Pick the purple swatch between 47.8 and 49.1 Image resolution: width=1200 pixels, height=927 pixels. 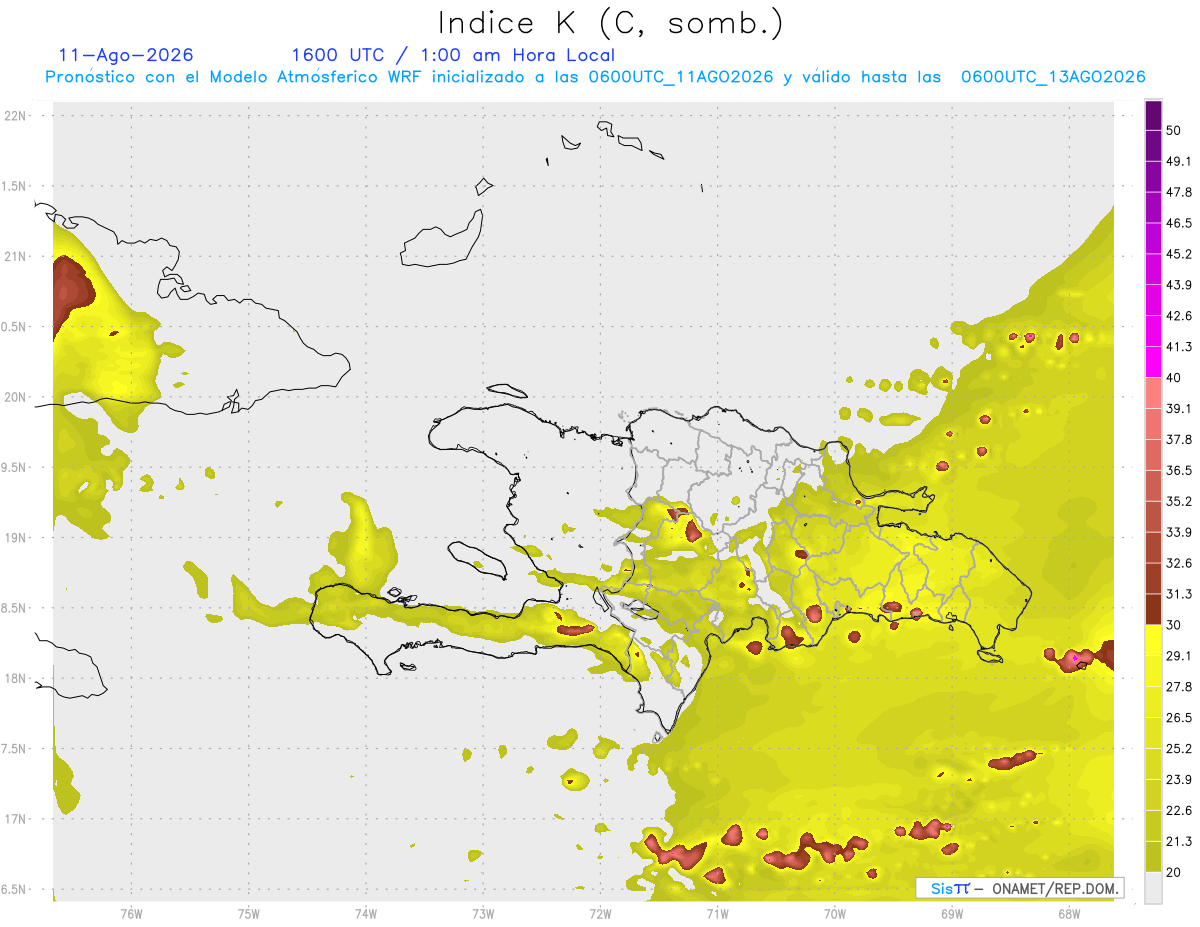pos(1153,177)
